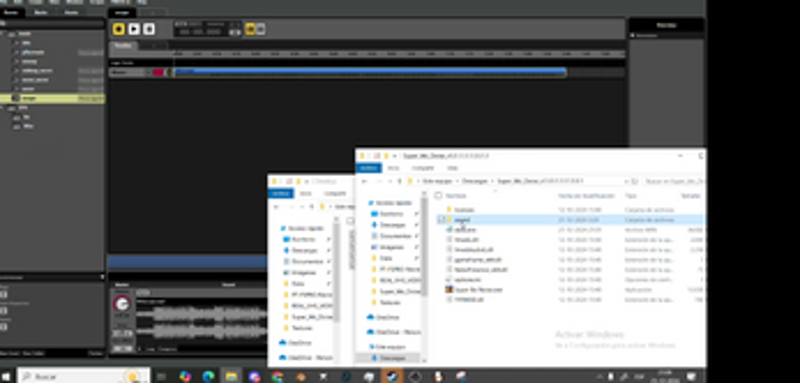
Task: Toggle checkbox of the highlighted folder row
Action: (x=441, y=219)
